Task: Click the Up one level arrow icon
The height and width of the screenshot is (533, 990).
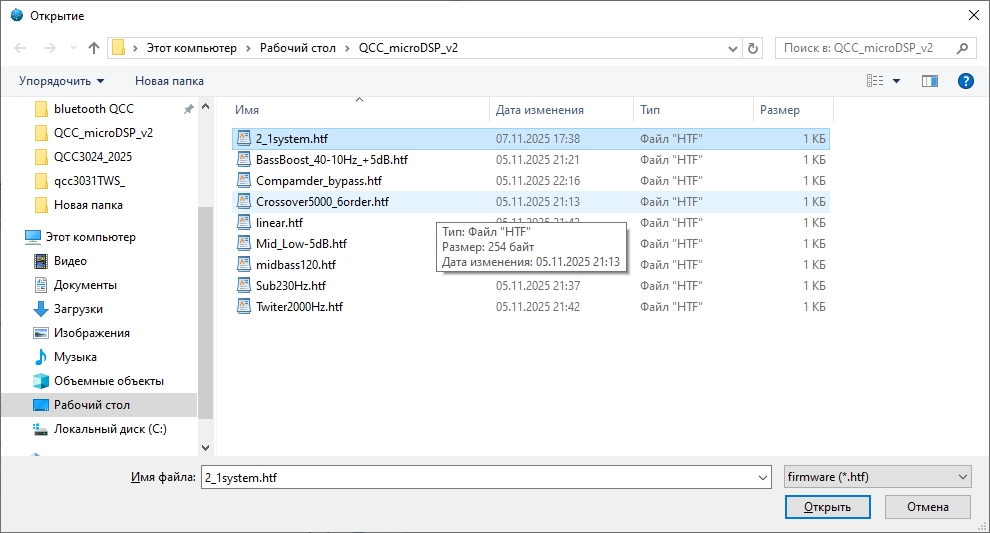Action: pyautogui.click(x=94, y=48)
